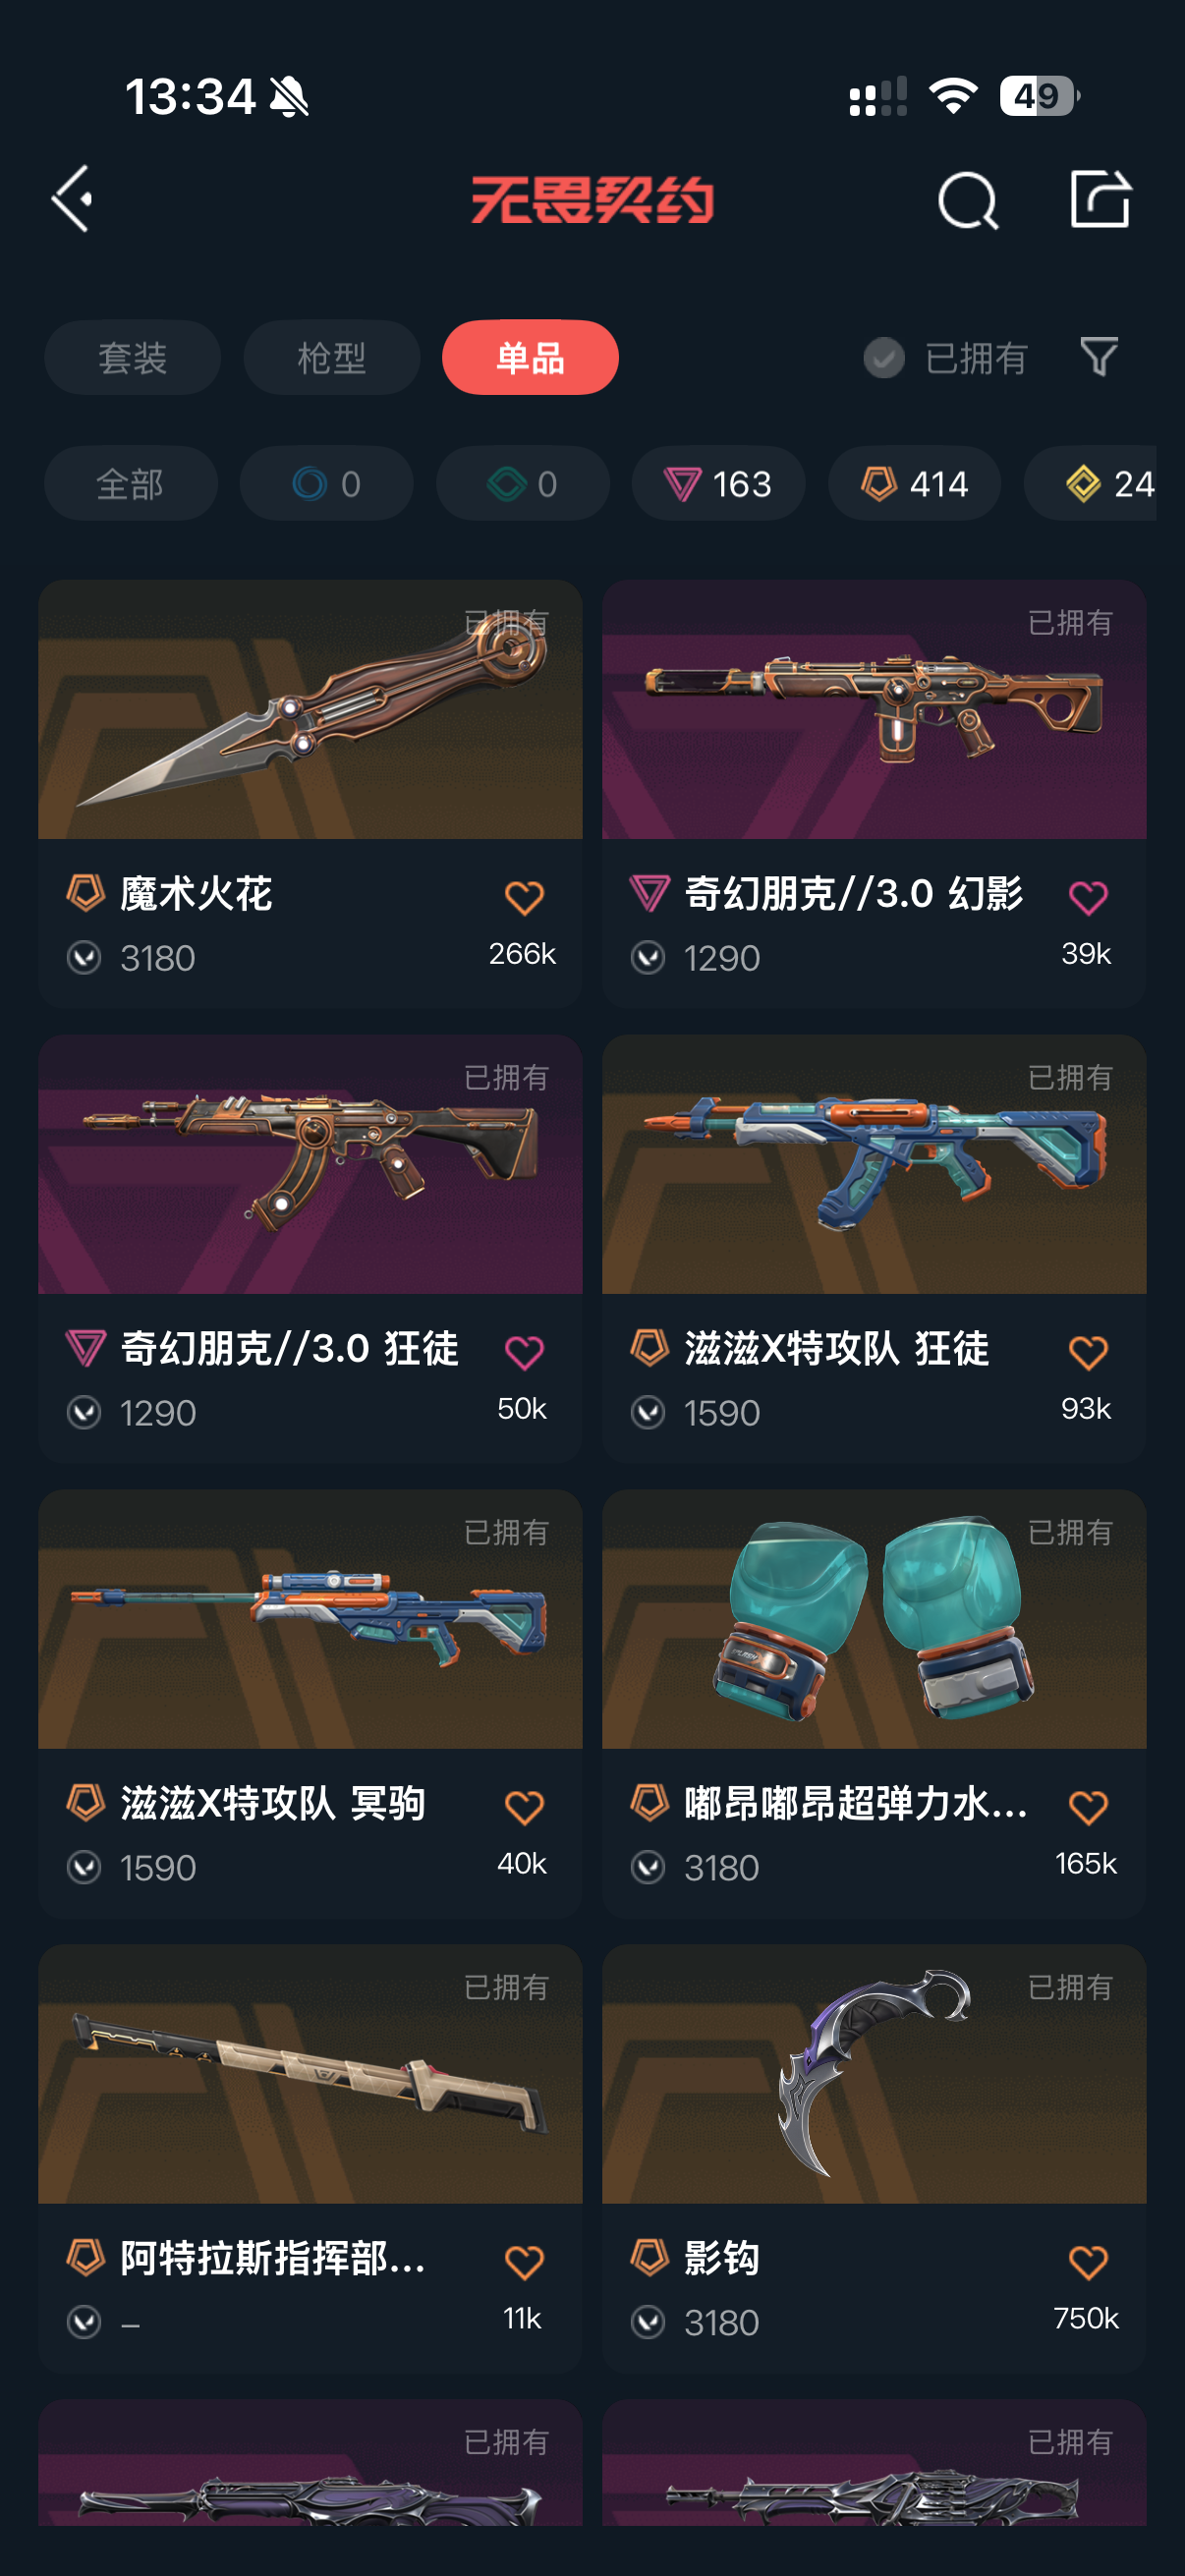Filter by orange tier 414 chip
Screen dimensions: 1185x2576
point(914,483)
